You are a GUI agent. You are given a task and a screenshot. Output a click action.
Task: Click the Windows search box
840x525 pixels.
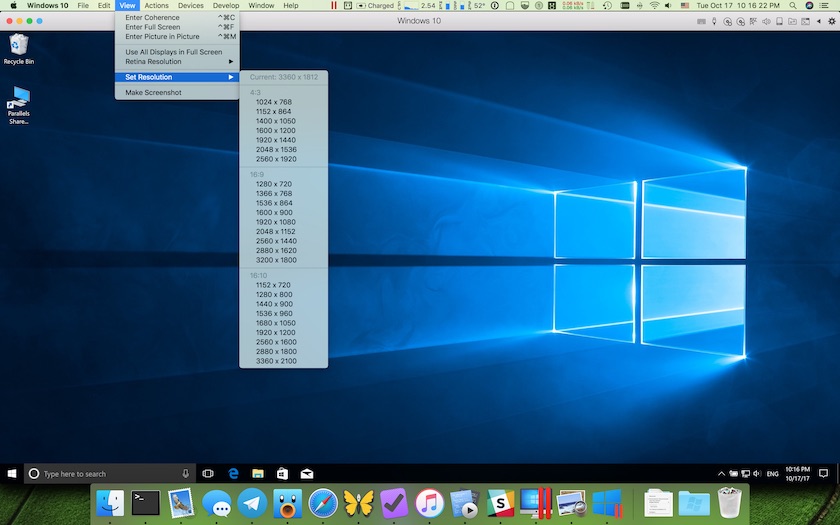[x=110, y=474]
